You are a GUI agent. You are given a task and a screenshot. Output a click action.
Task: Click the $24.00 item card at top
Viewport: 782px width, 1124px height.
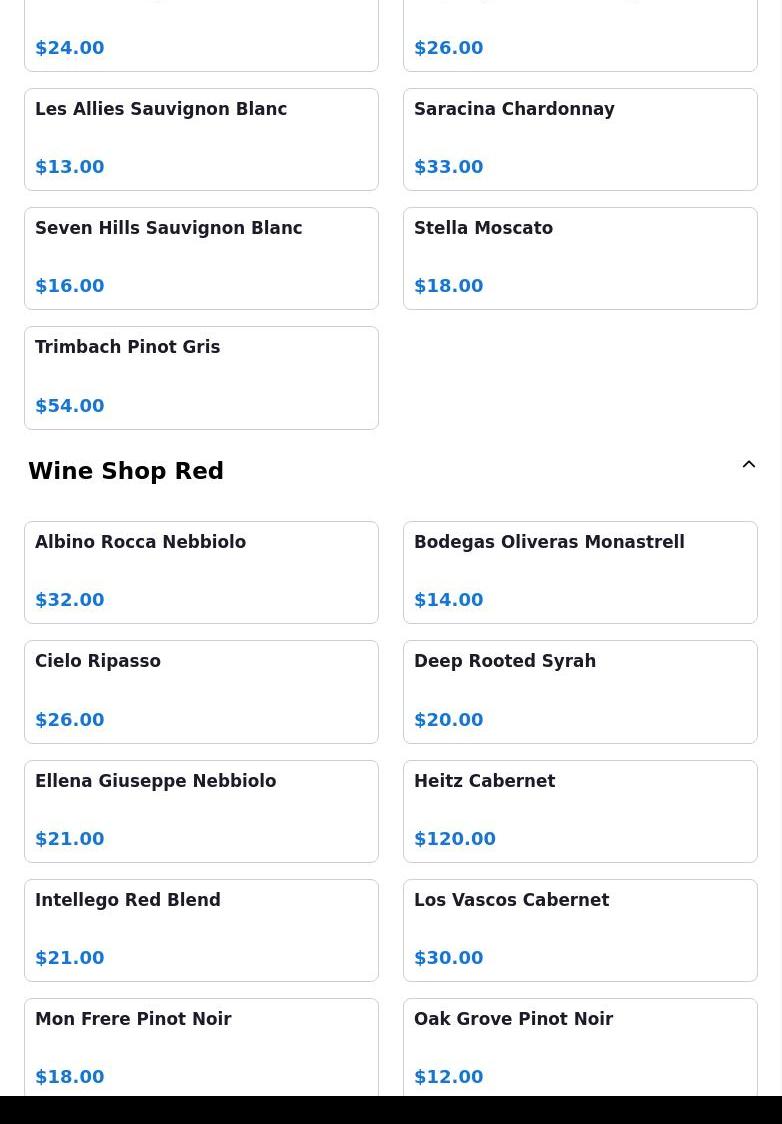point(201,40)
